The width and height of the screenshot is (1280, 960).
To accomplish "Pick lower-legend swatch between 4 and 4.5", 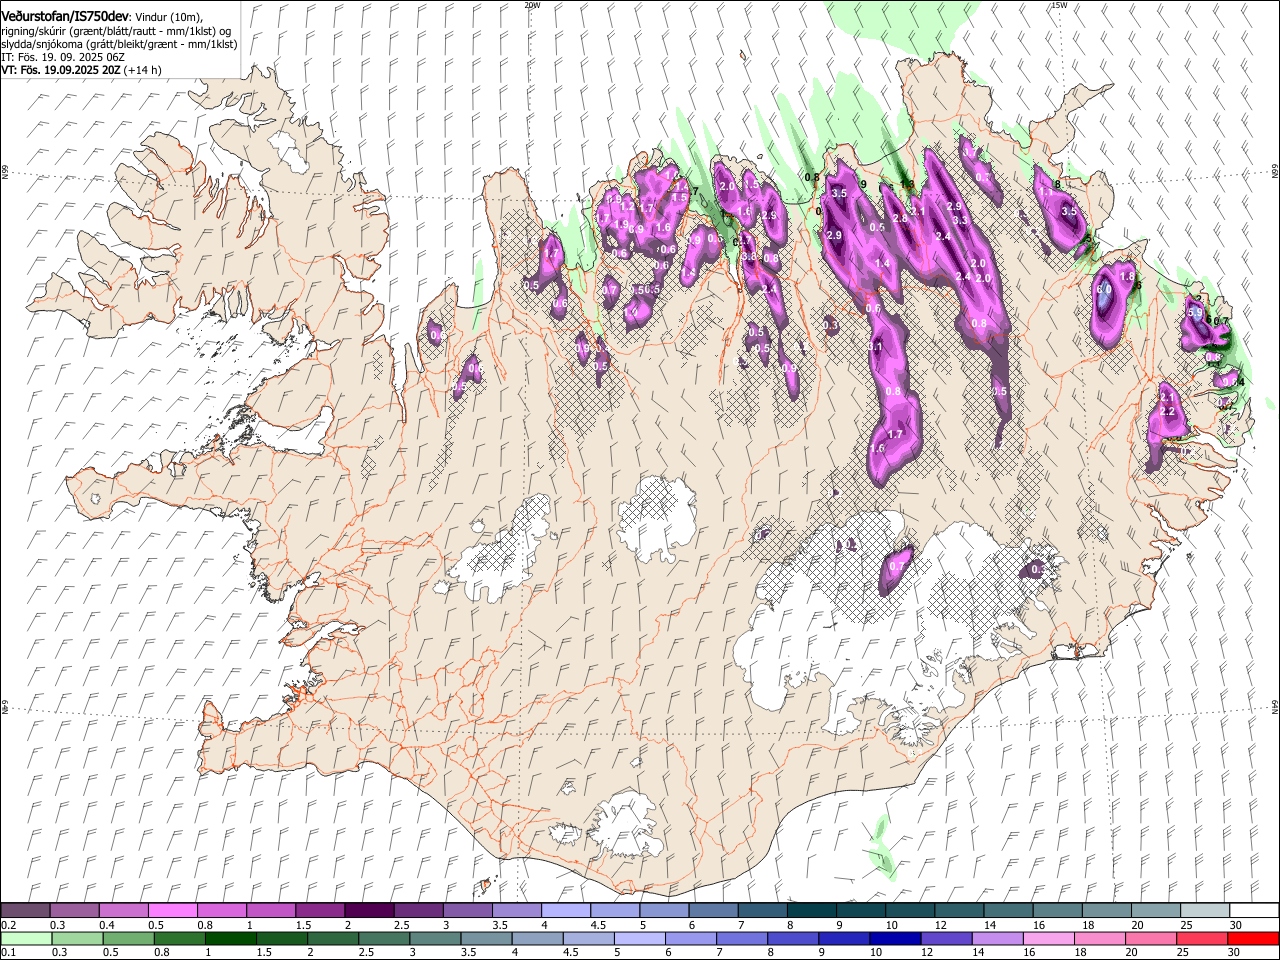I will 538,938.
